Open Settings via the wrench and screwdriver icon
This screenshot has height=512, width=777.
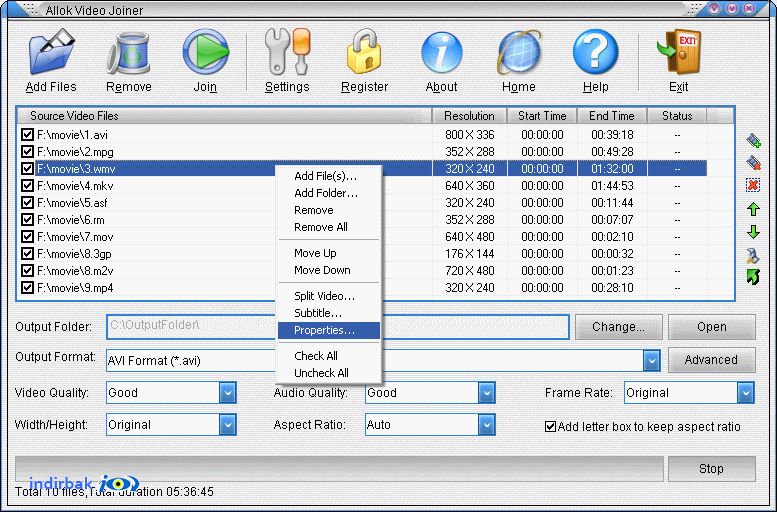coord(287,52)
